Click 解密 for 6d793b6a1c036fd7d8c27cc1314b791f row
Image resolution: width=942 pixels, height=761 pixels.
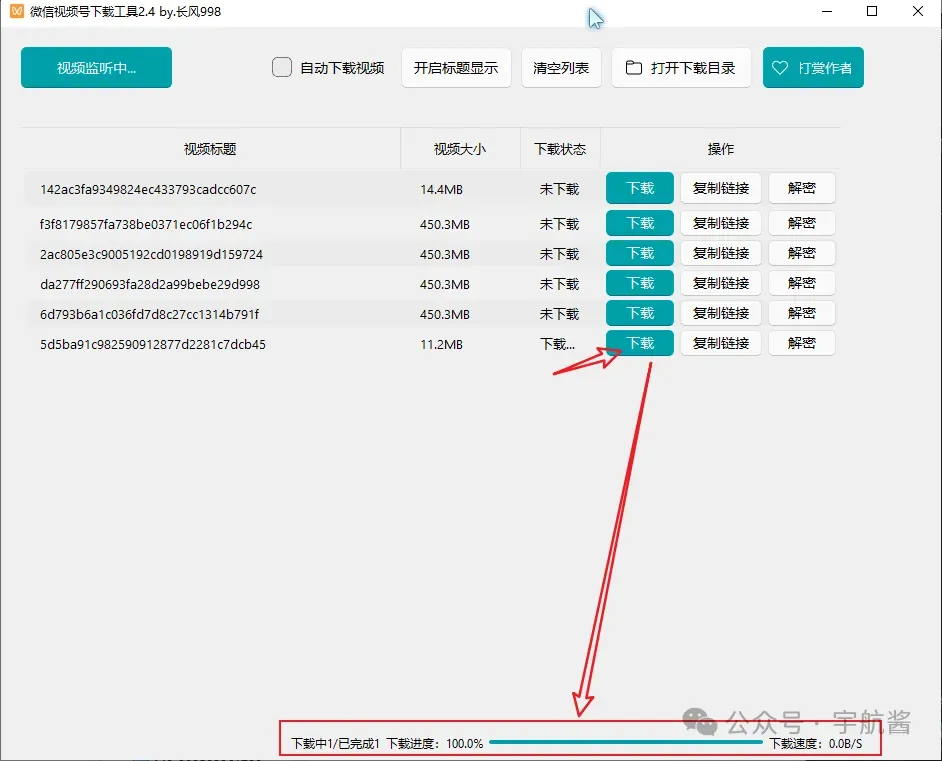801,313
